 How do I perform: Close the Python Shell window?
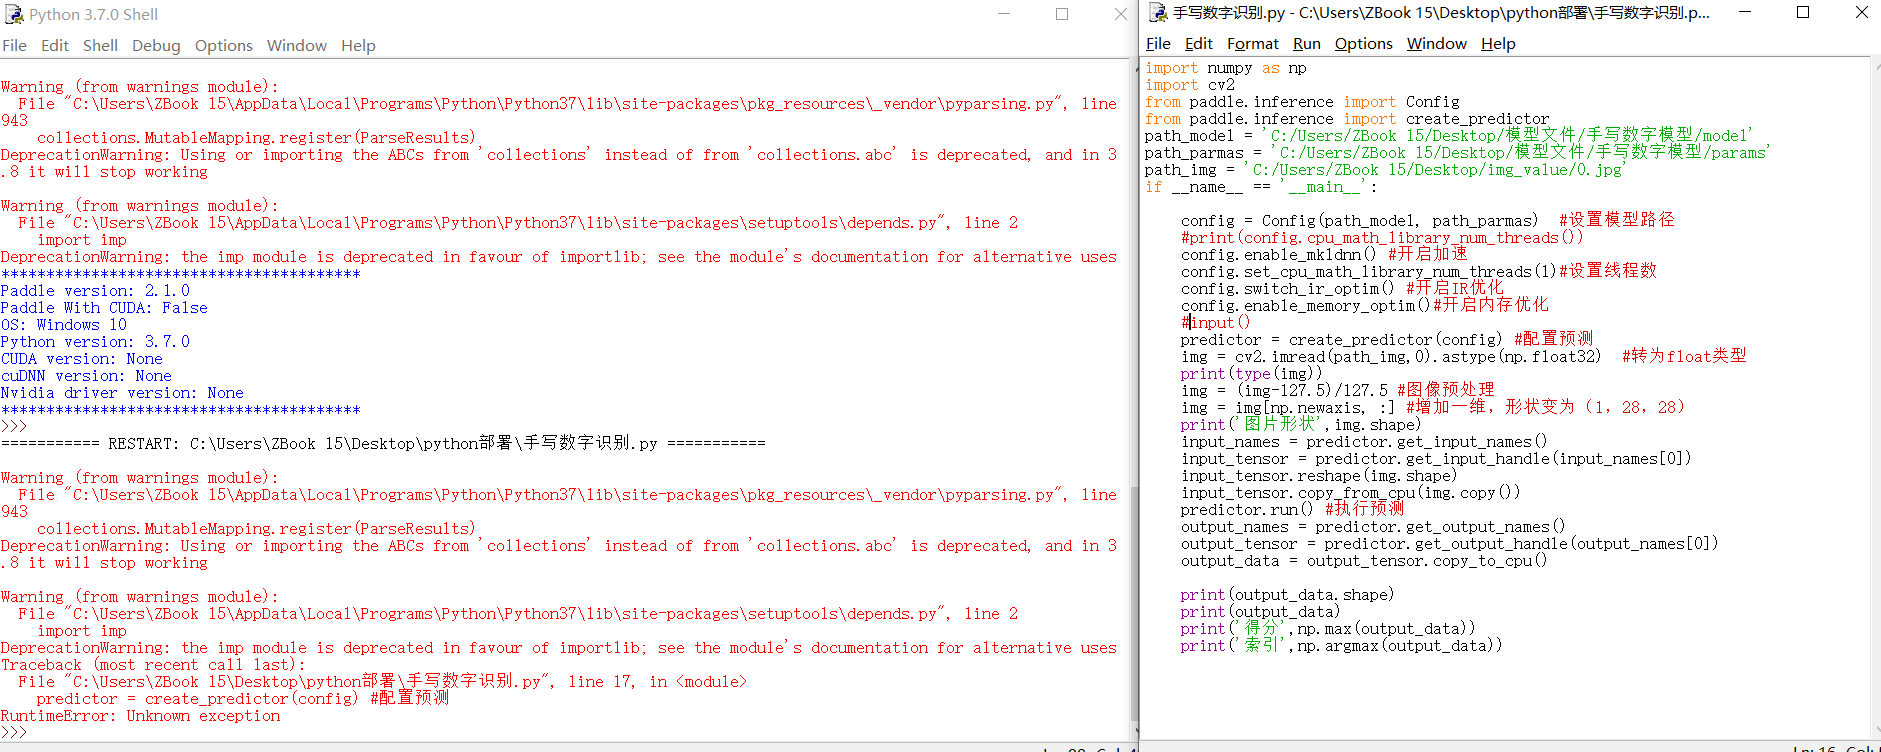point(1121,14)
